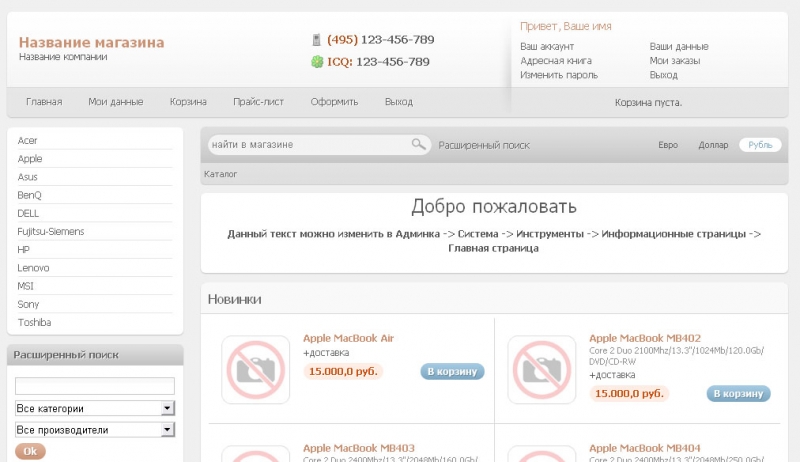Switch currency to Доллар
The width and height of the screenshot is (800, 462).
(x=713, y=145)
